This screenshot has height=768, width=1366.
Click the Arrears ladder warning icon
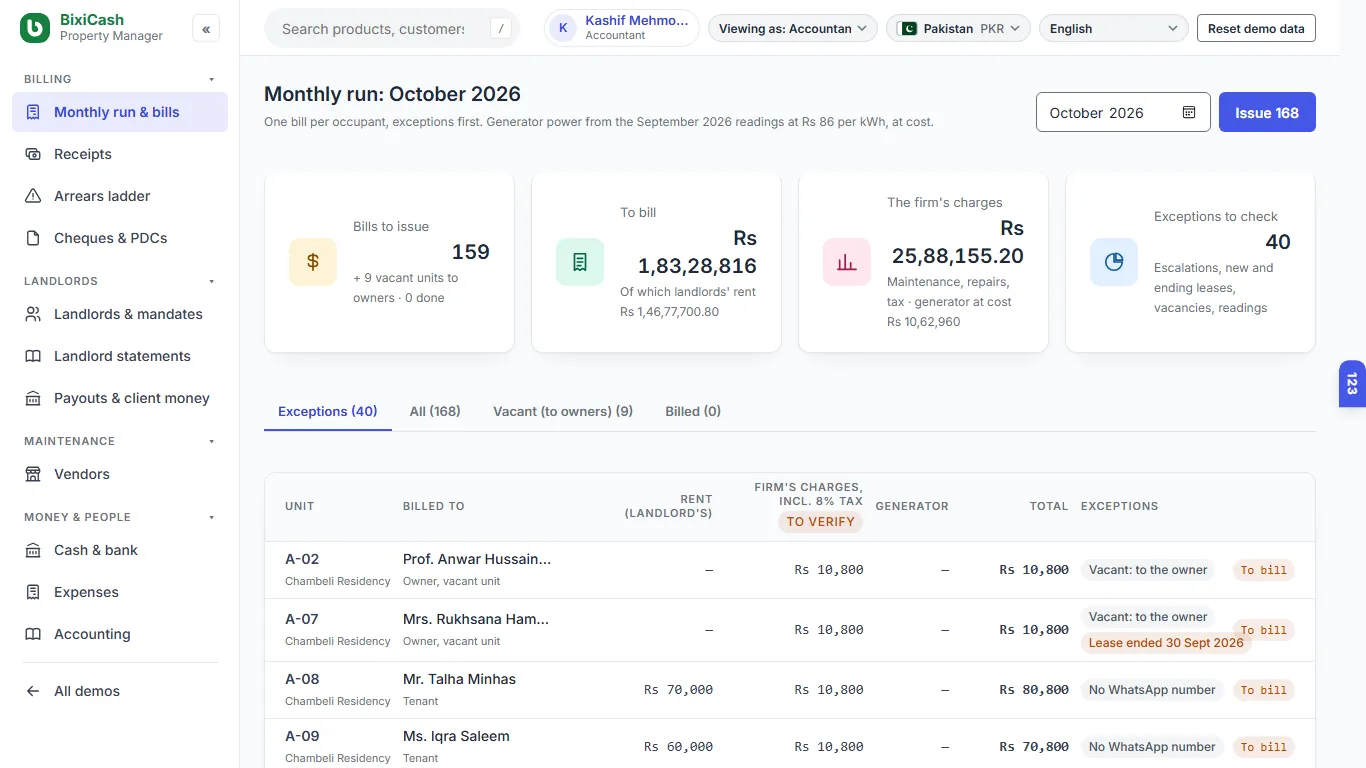point(33,196)
